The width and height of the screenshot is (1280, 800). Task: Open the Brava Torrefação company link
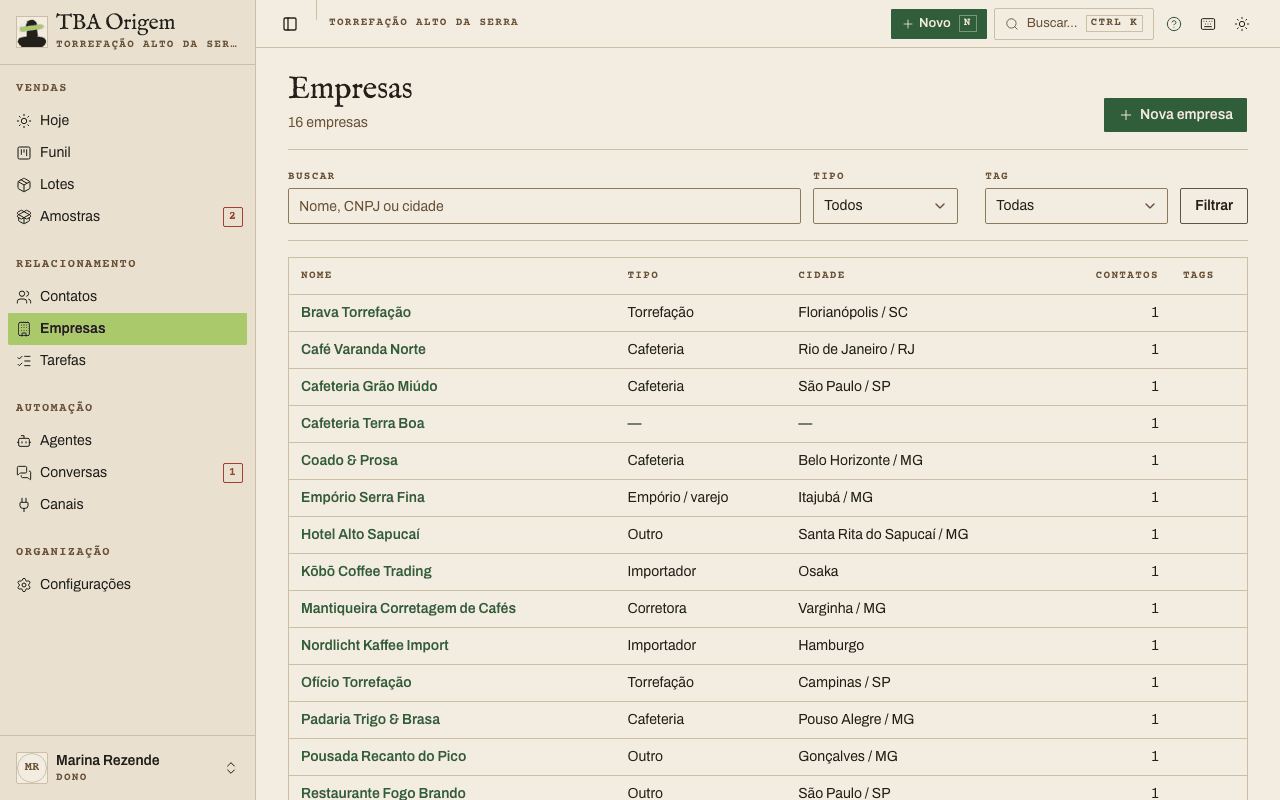point(356,312)
